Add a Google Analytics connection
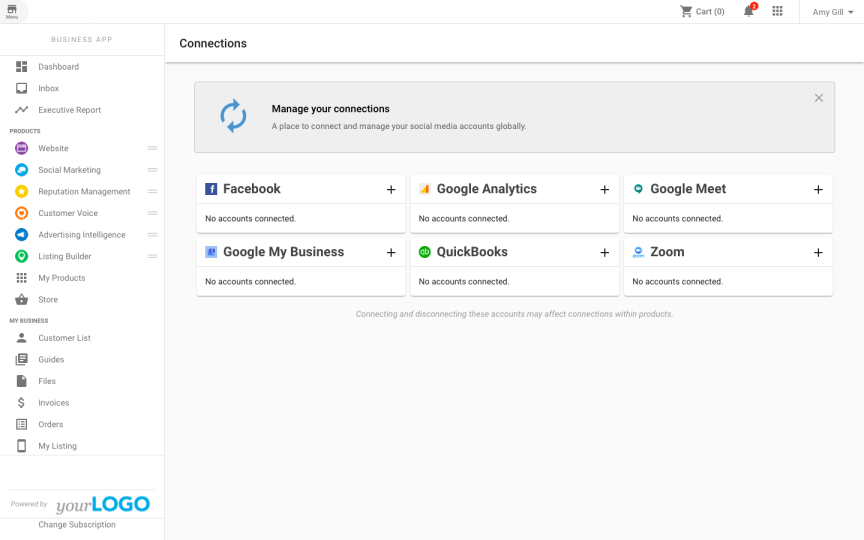 pos(604,190)
